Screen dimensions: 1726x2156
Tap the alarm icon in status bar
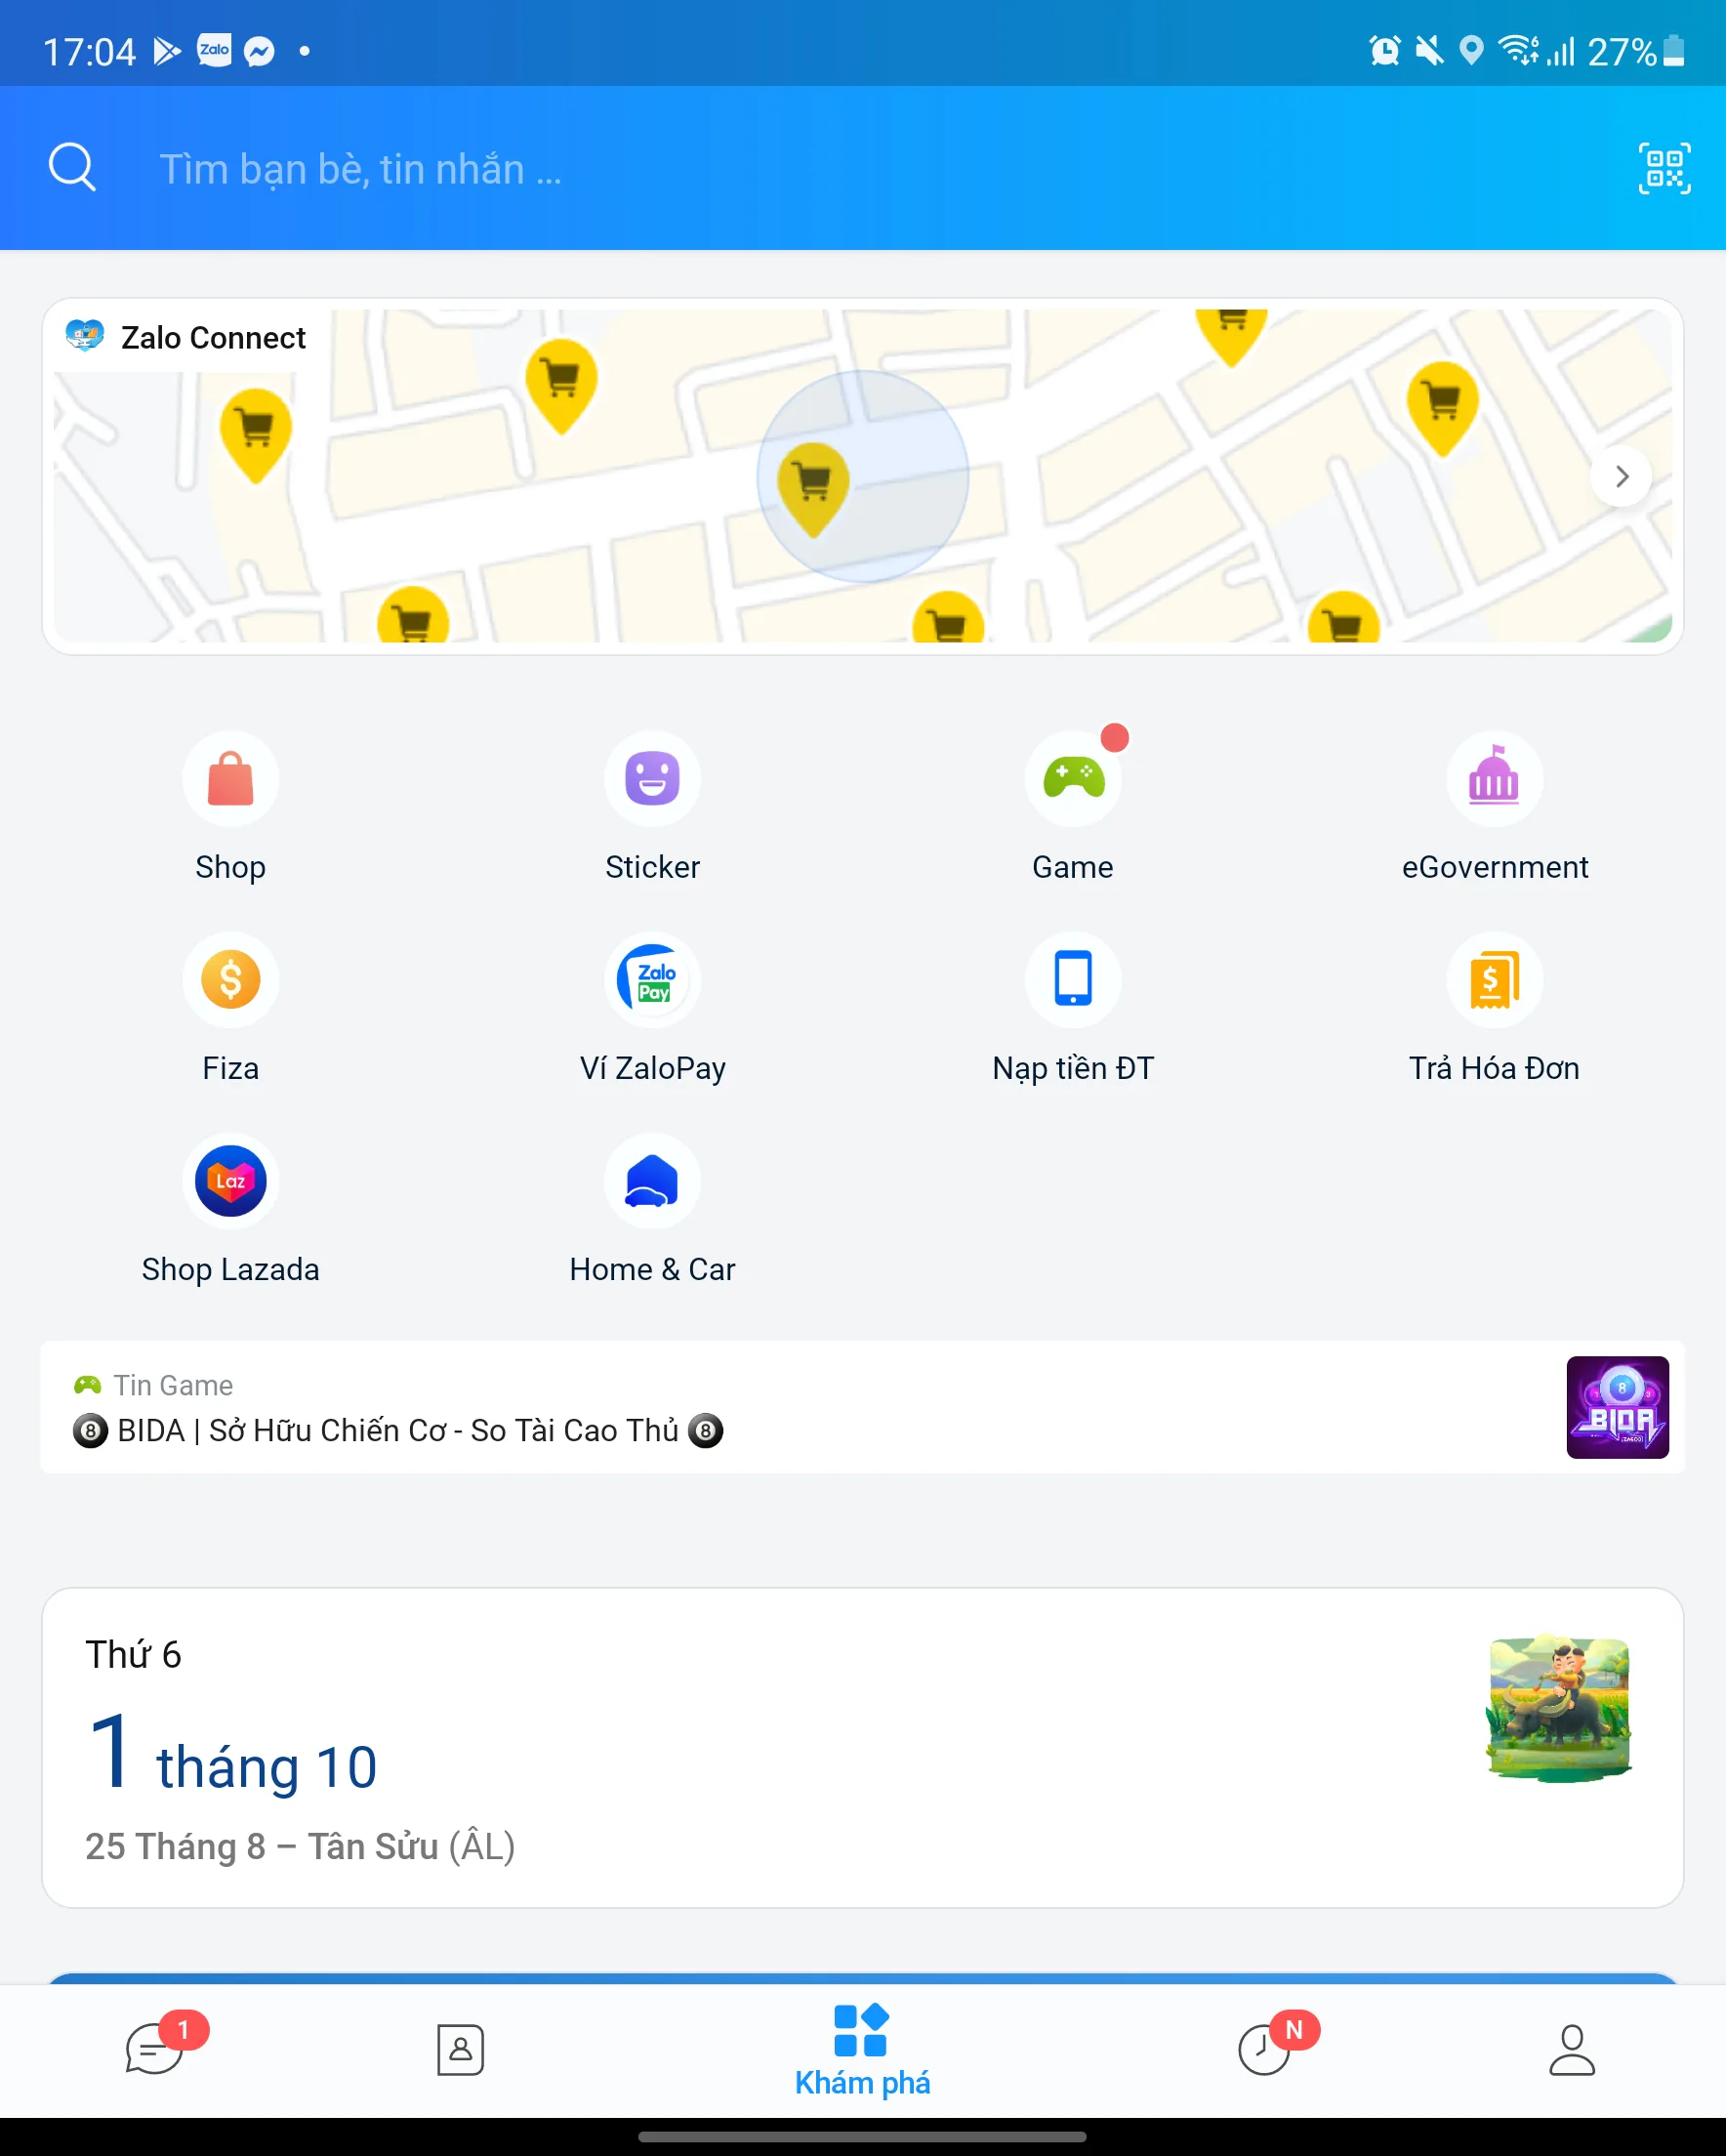coord(1384,50)
